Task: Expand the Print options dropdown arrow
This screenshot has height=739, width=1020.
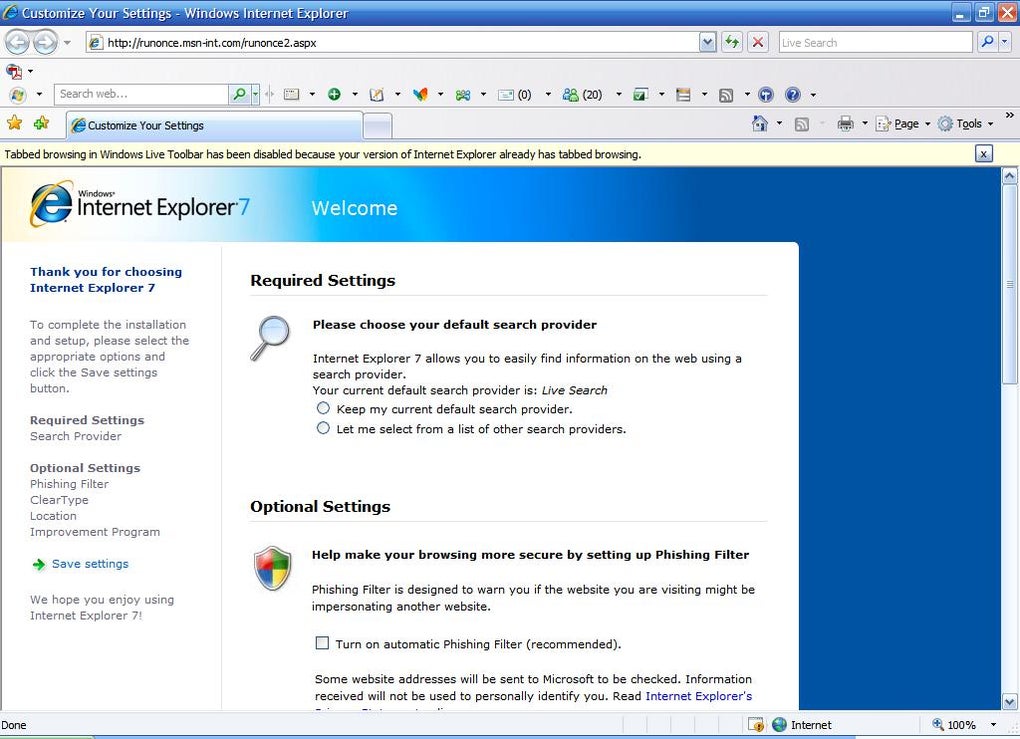Action: (x=865, y=124)
